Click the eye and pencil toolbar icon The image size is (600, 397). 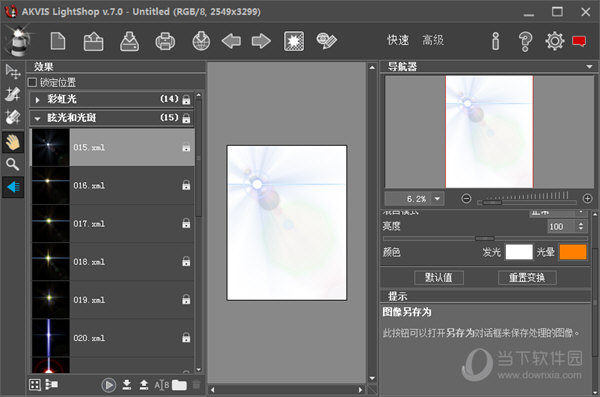tap(326, 41)
